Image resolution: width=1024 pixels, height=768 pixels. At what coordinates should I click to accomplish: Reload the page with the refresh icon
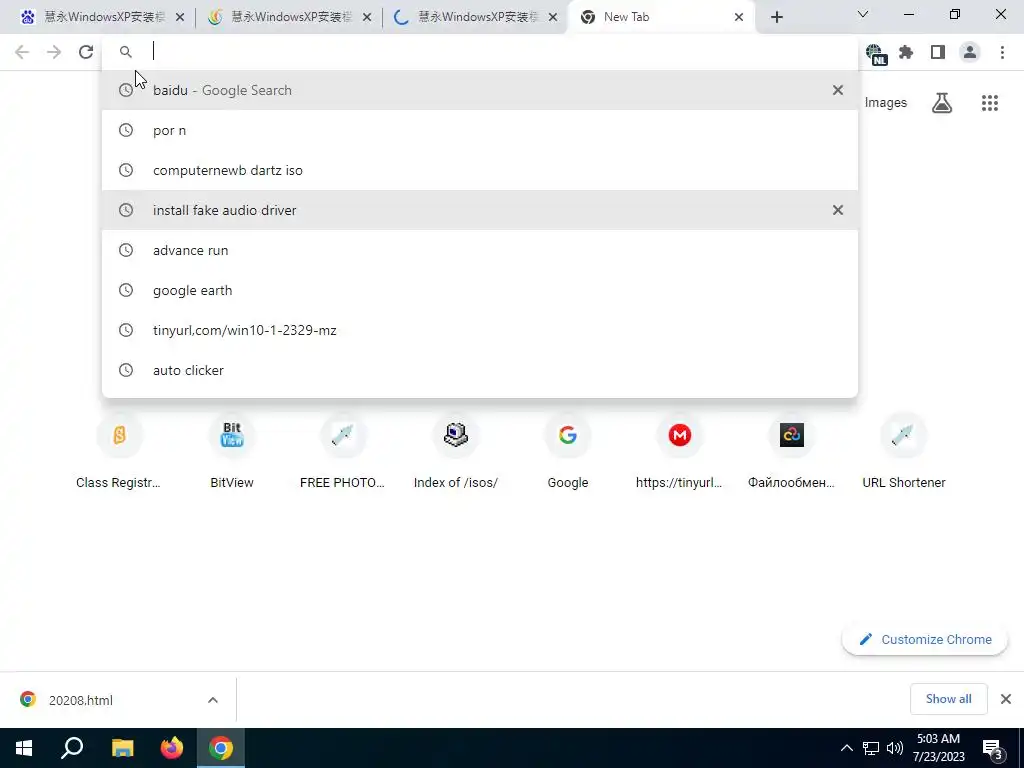tap(86, 52)
